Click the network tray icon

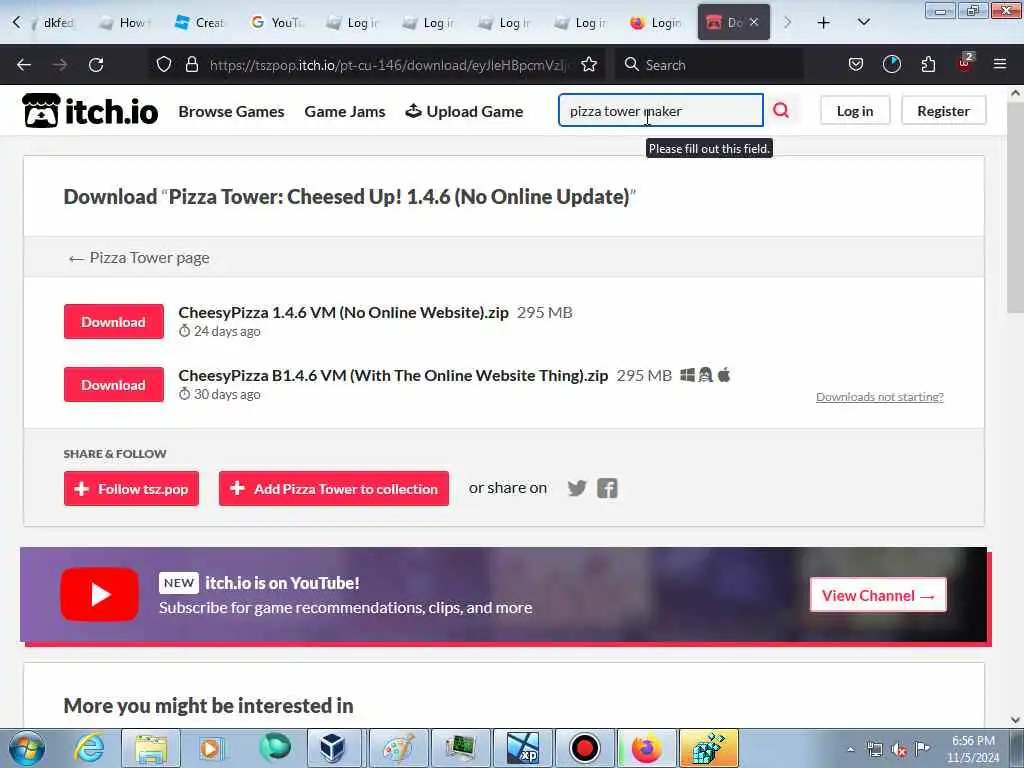tap(874, 750)
